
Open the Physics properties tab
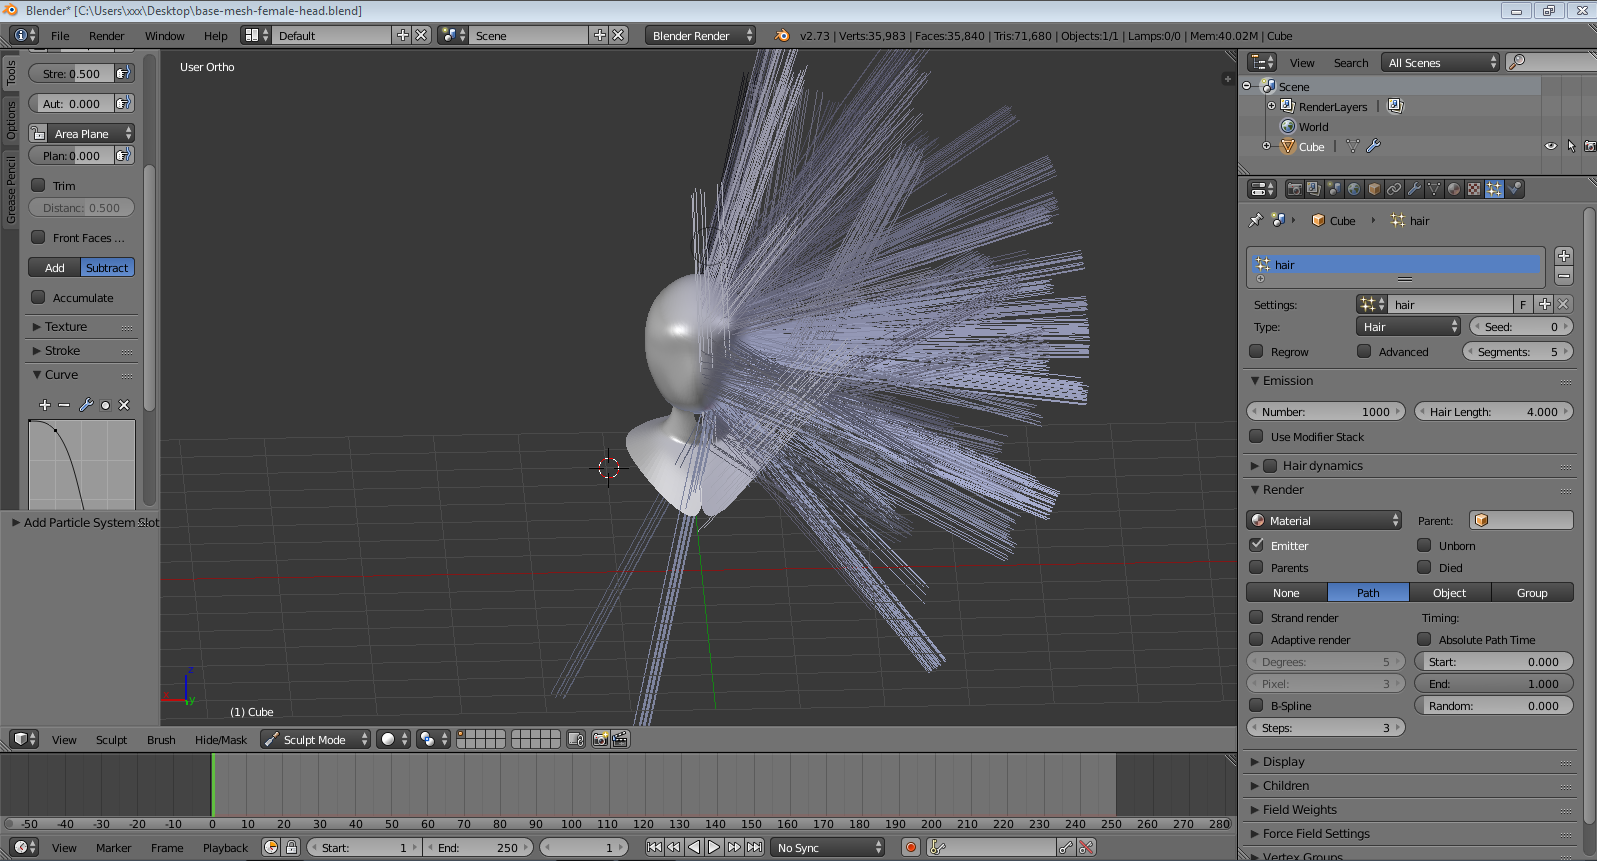pos(1515,189)
